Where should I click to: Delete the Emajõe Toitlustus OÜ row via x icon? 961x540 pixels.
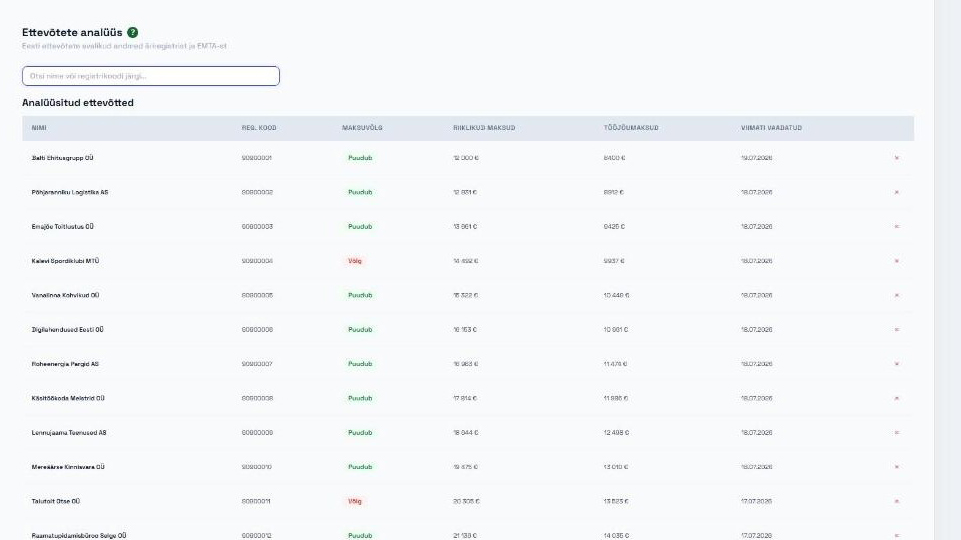point(897,227)
